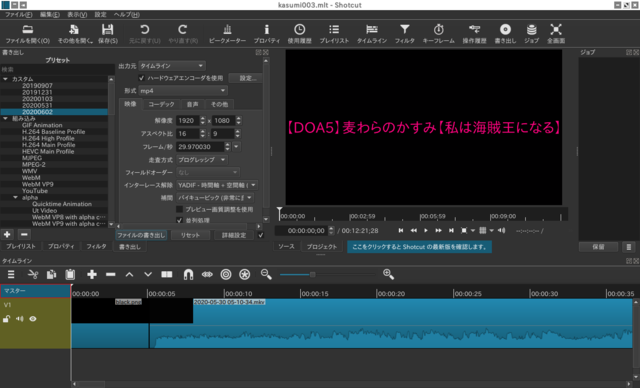Overwrite clip with down-chevron icon
640x388 pixels.
(x=148, y=275)
